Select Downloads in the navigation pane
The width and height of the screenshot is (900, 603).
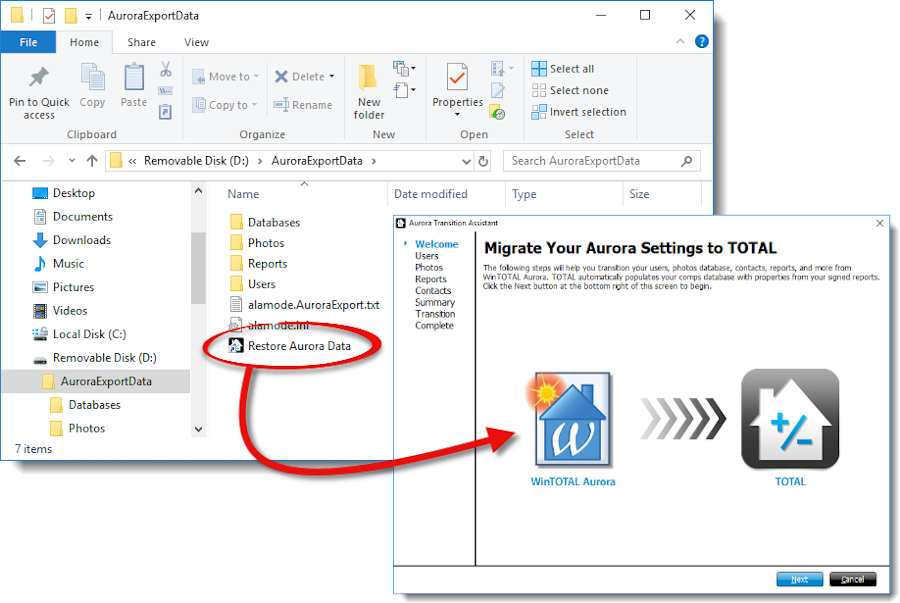pos(82,240)
